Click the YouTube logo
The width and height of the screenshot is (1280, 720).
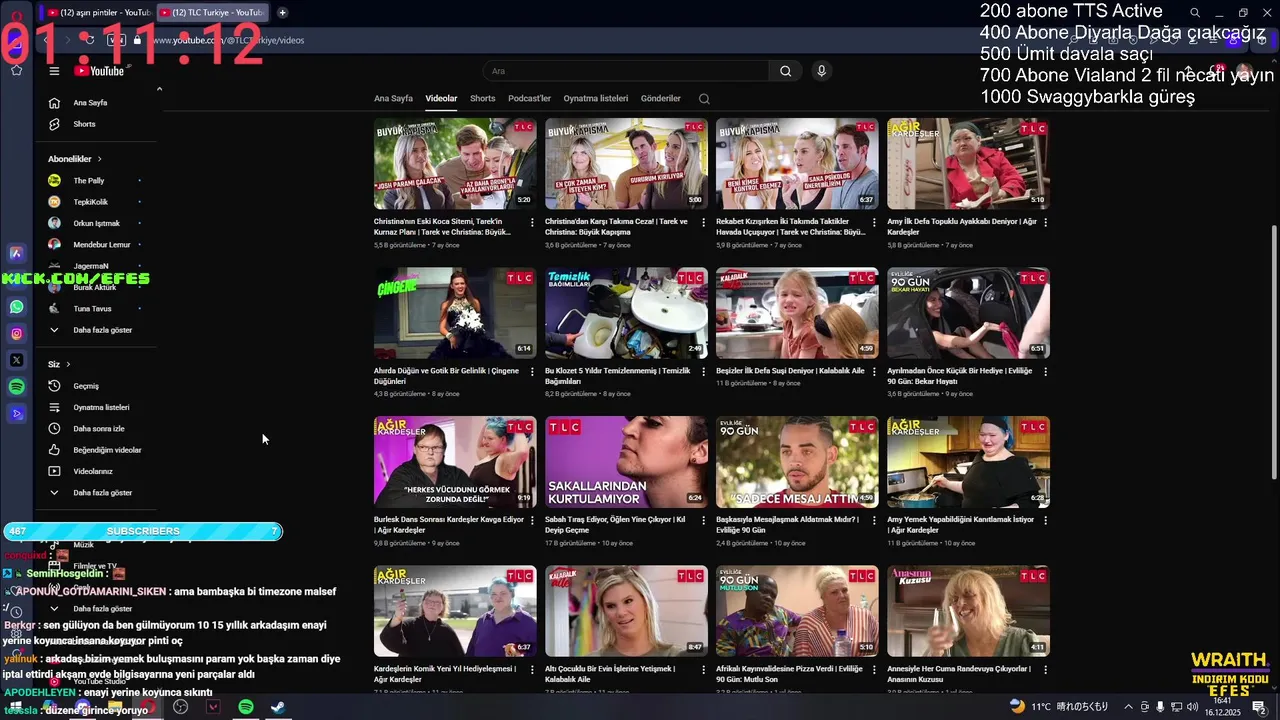99,71
